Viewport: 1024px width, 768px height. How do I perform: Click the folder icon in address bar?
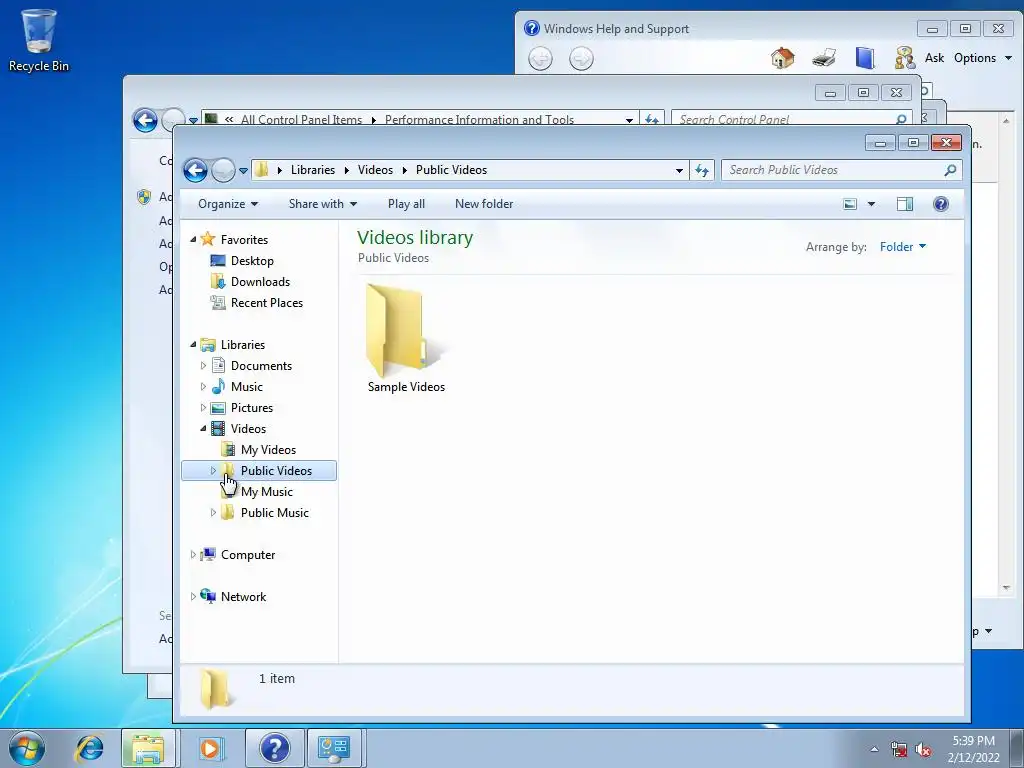point(262,170)
